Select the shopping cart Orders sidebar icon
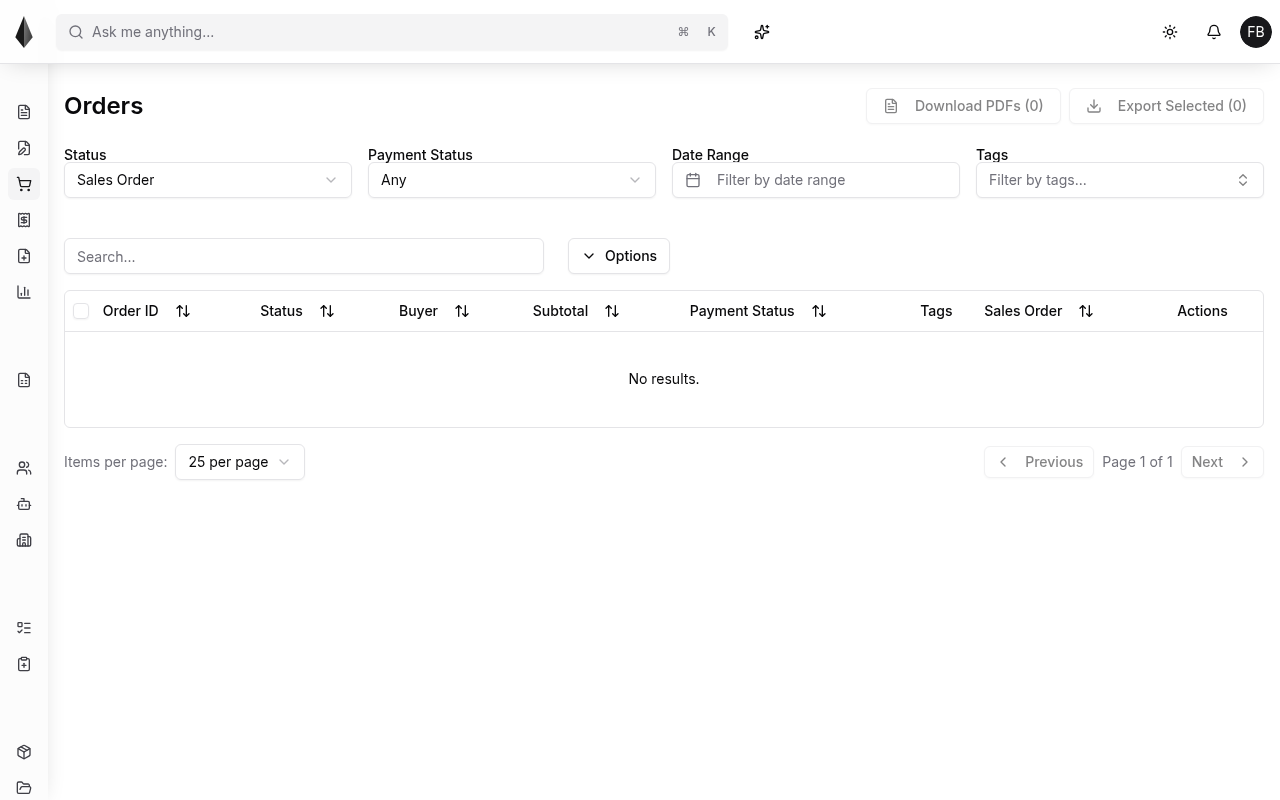Image resolution: width=1280 pixels, height=800 pixels. [x=24, y=184]
